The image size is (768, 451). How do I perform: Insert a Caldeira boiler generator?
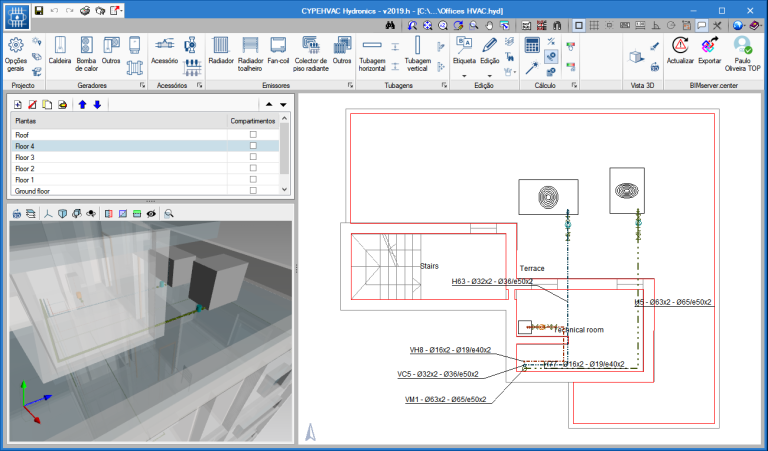[60, 50]
